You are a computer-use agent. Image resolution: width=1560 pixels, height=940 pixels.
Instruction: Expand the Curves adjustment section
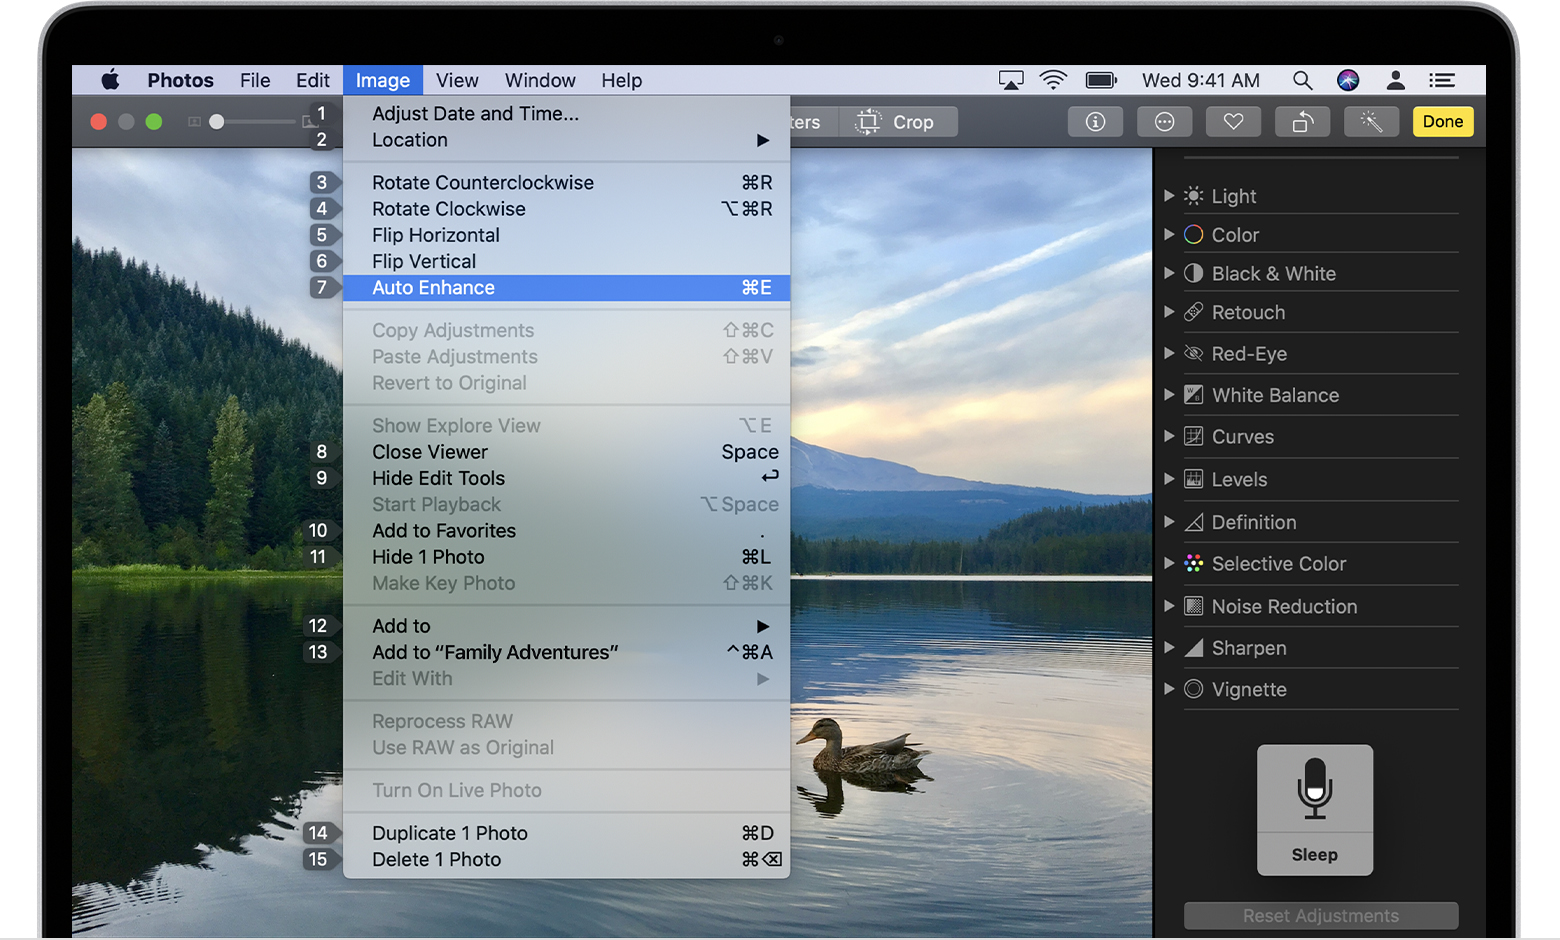(x=1169, y=437)
